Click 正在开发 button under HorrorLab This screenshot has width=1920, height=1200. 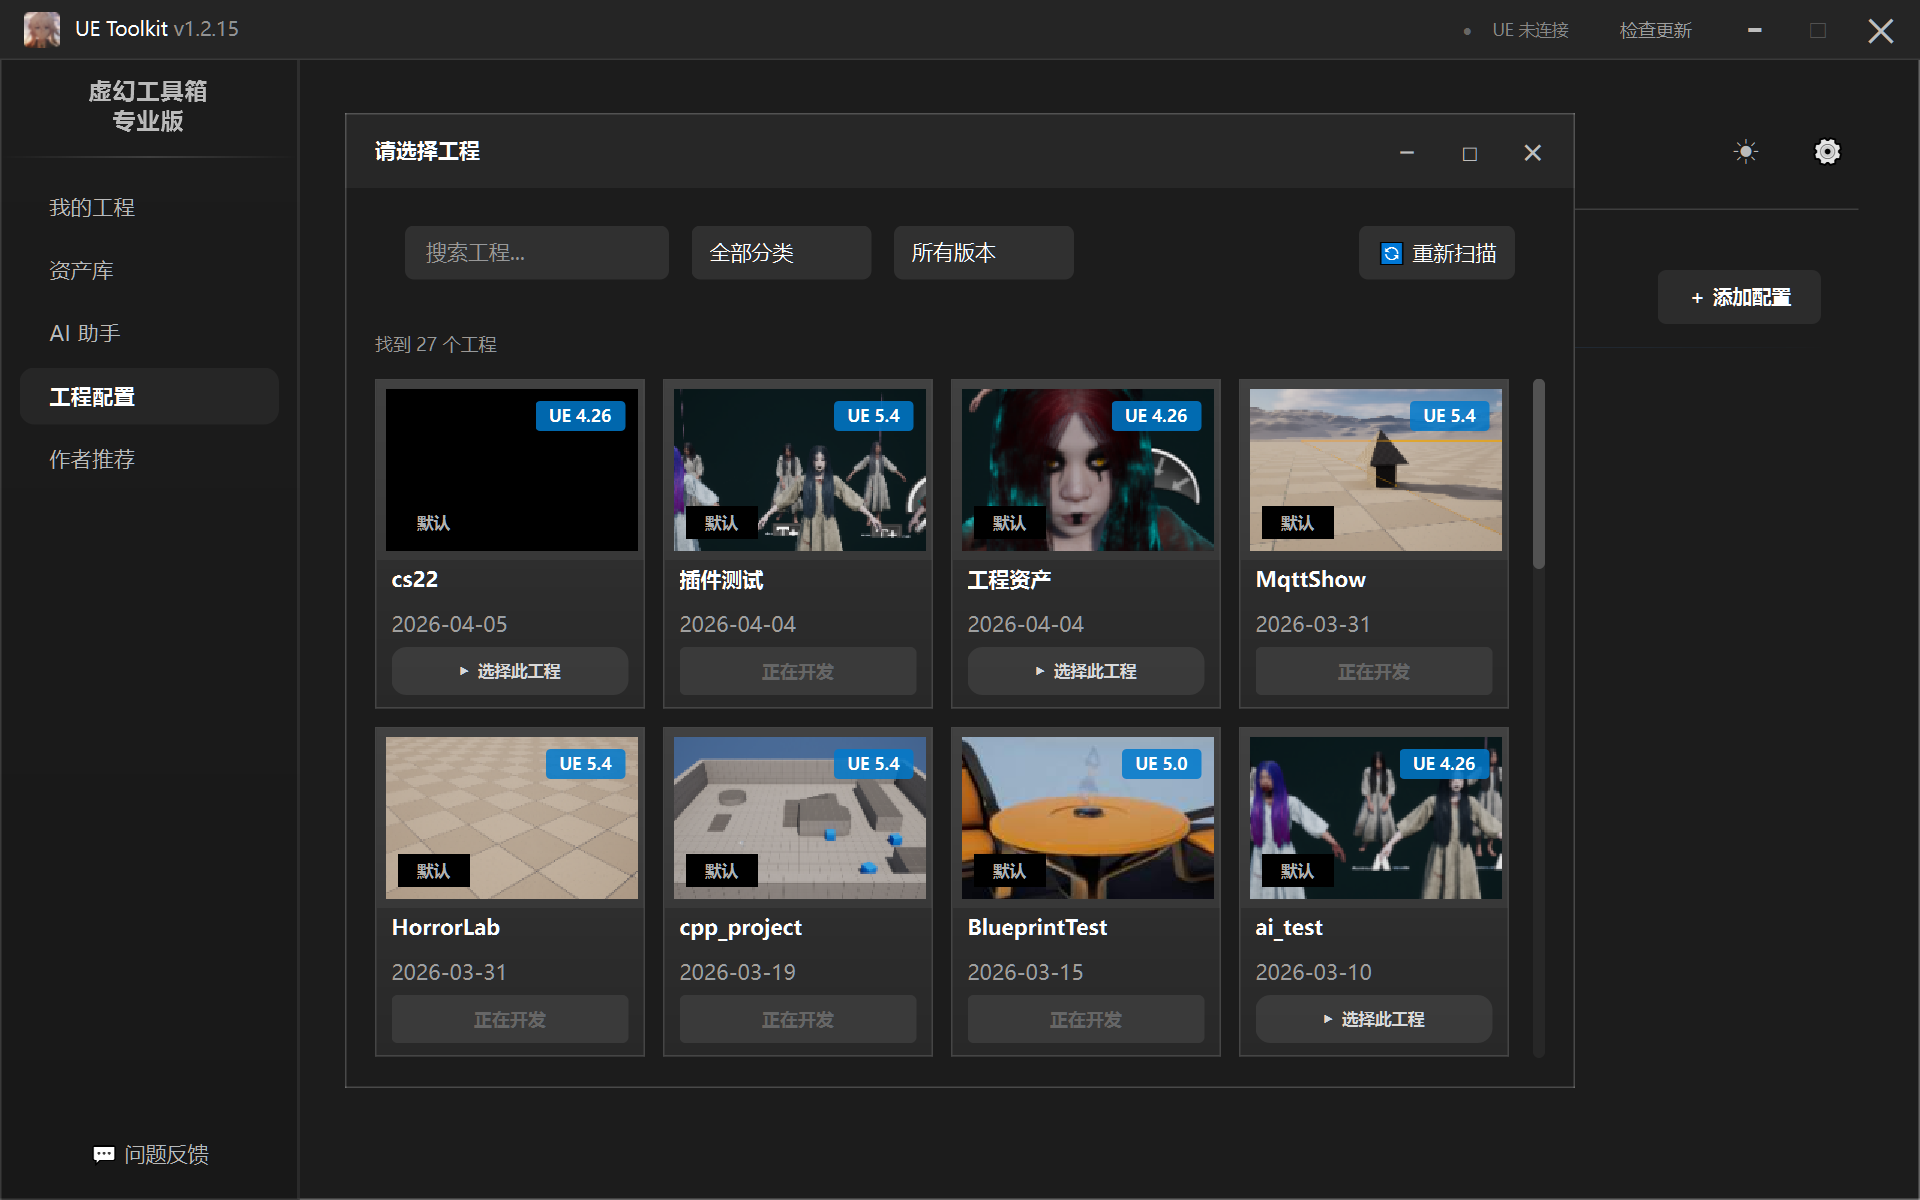pyautogui.click(x=510, y=1019)
